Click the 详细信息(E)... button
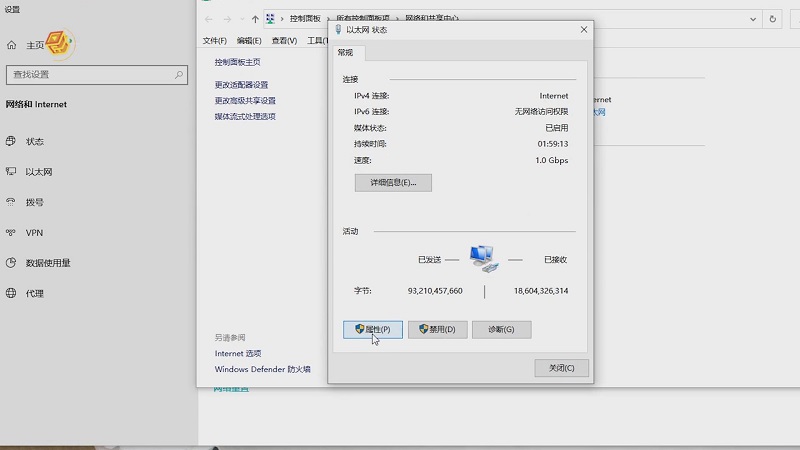The image size is (800, 450). (x=393, y=183)
